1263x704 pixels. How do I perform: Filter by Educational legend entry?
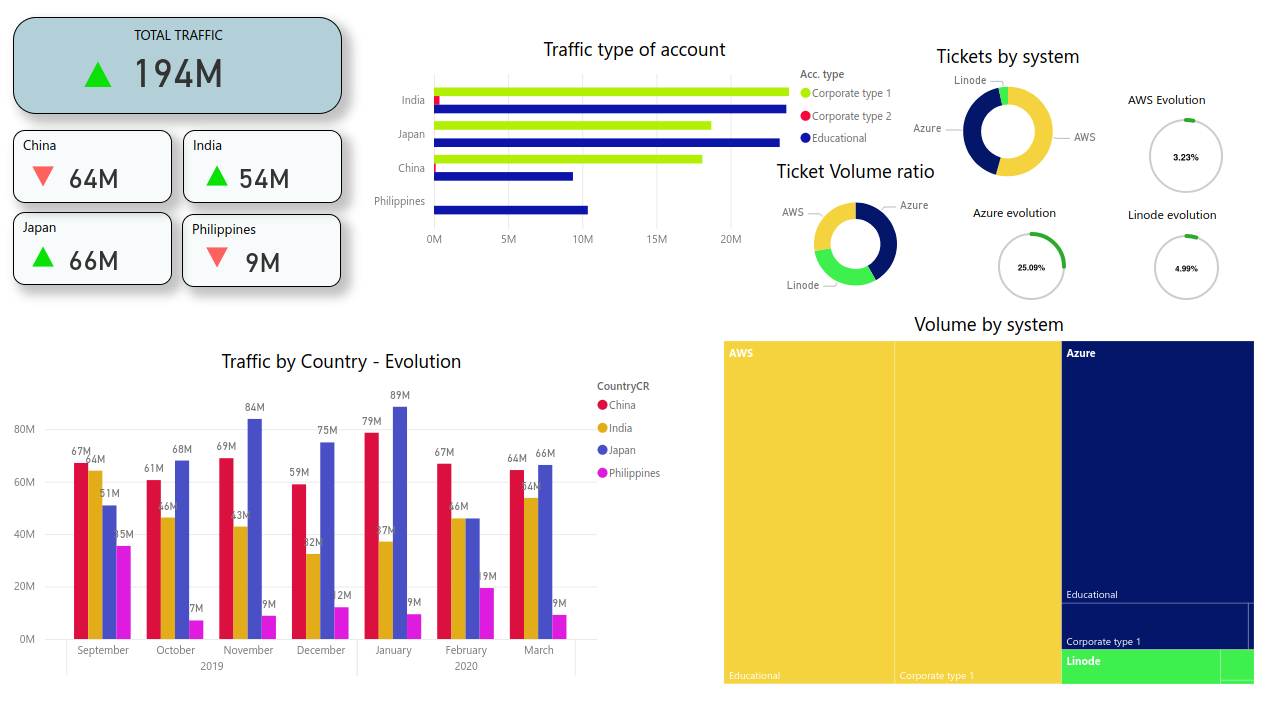pos(838,138)
